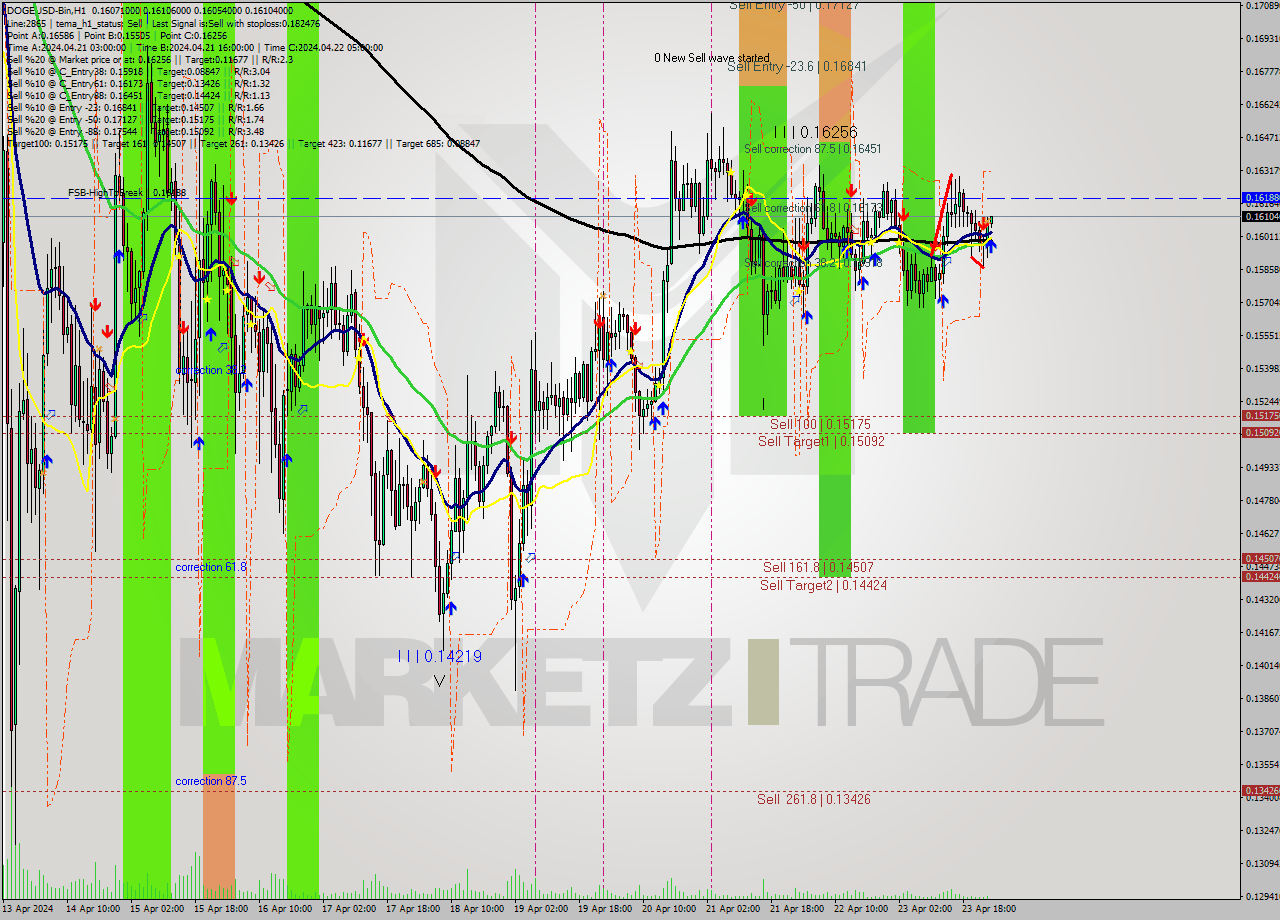The width and height of the screenshot is (1280, 920).
Task: Click the 'I I I 0.16256' wave label
Action: tap(815, 132)
